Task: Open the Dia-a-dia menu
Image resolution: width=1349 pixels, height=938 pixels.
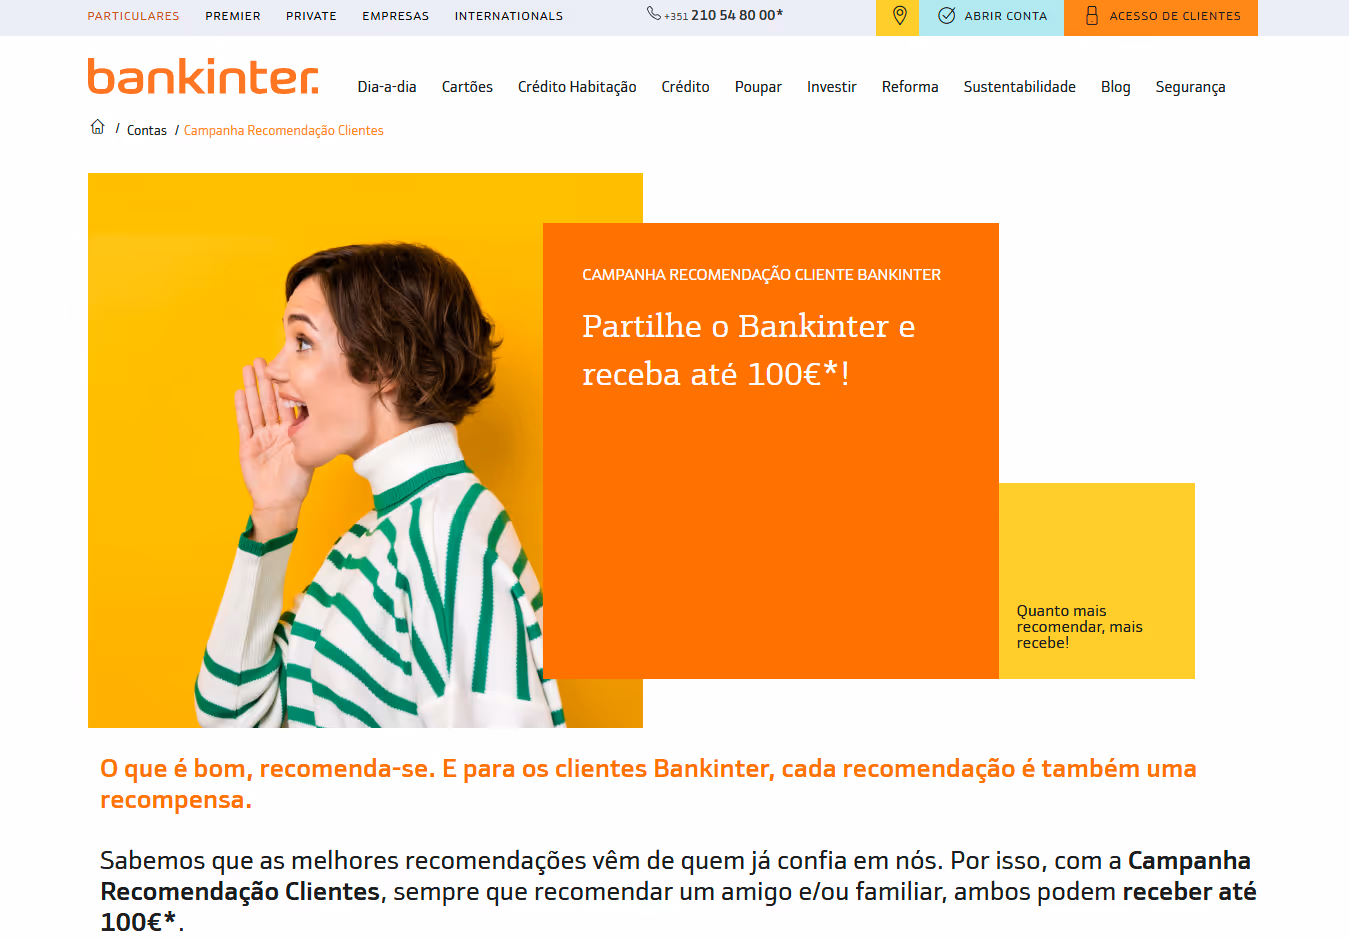Action: coord(387,87)
